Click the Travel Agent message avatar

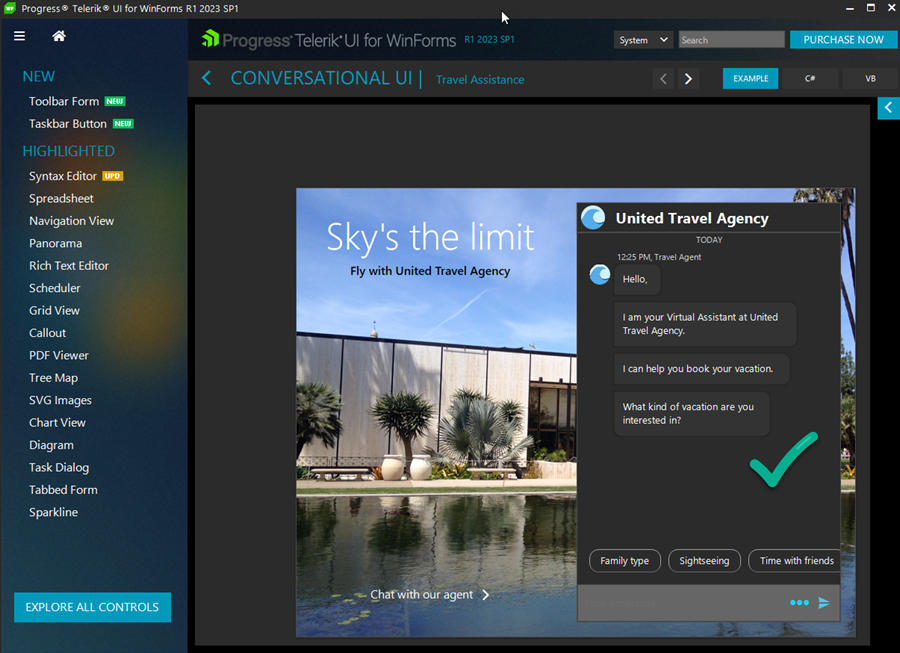(x=600, y=274)
